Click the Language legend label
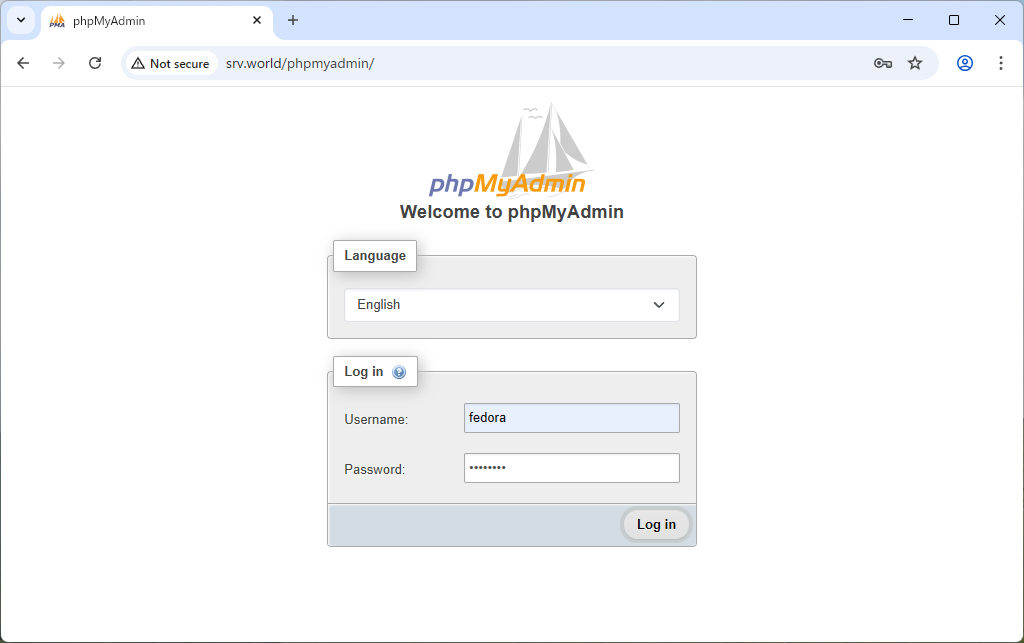This screenshot has width=1024, height=643. 375,256
